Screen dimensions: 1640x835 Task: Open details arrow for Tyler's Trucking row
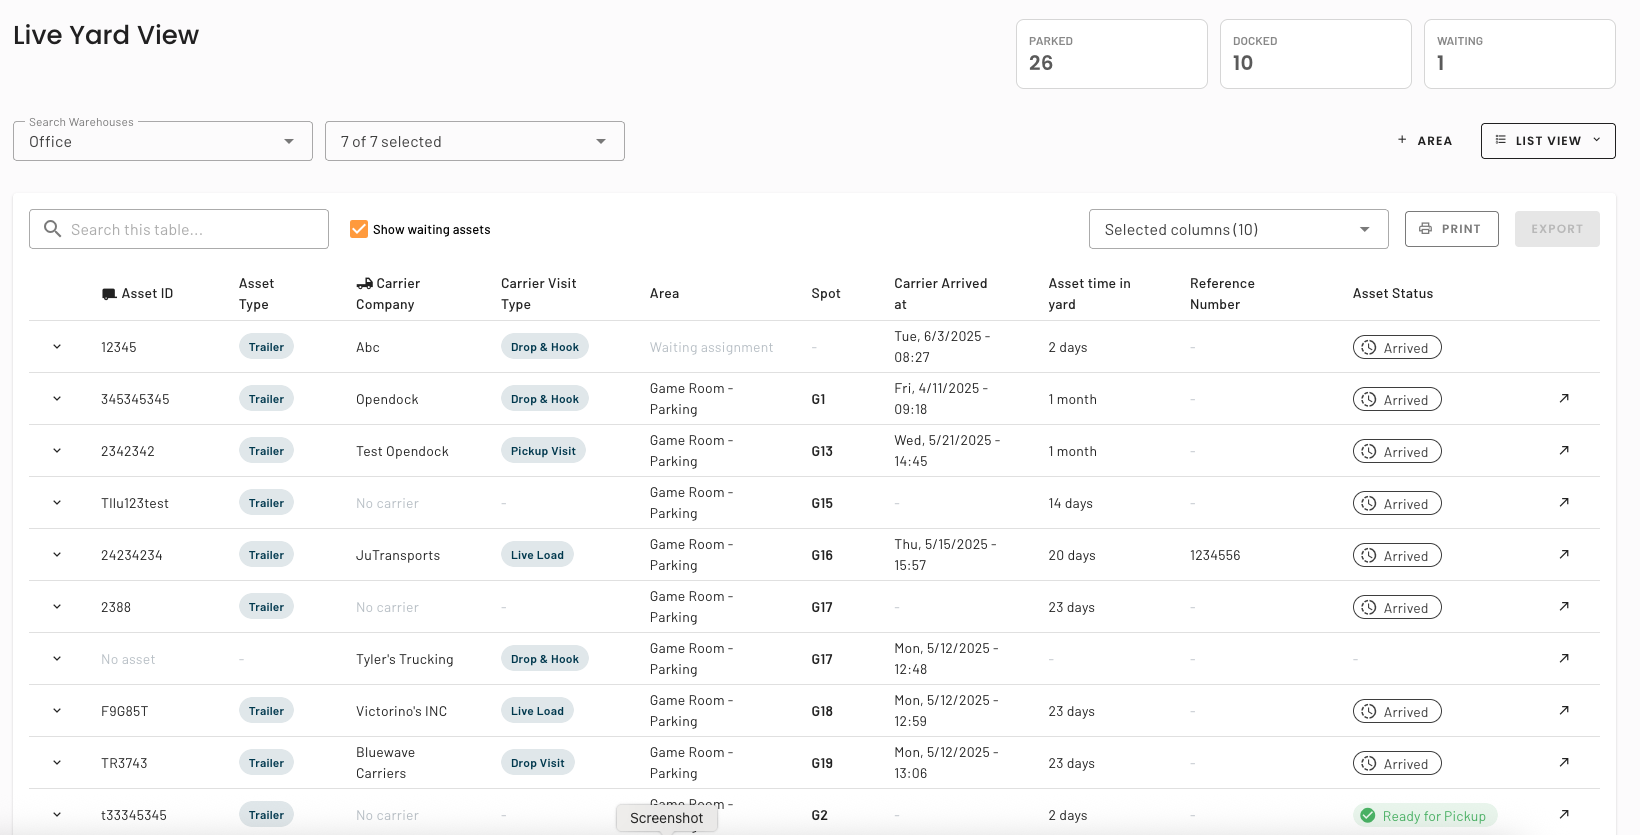pyautogui.click(x=1564, y=658)
